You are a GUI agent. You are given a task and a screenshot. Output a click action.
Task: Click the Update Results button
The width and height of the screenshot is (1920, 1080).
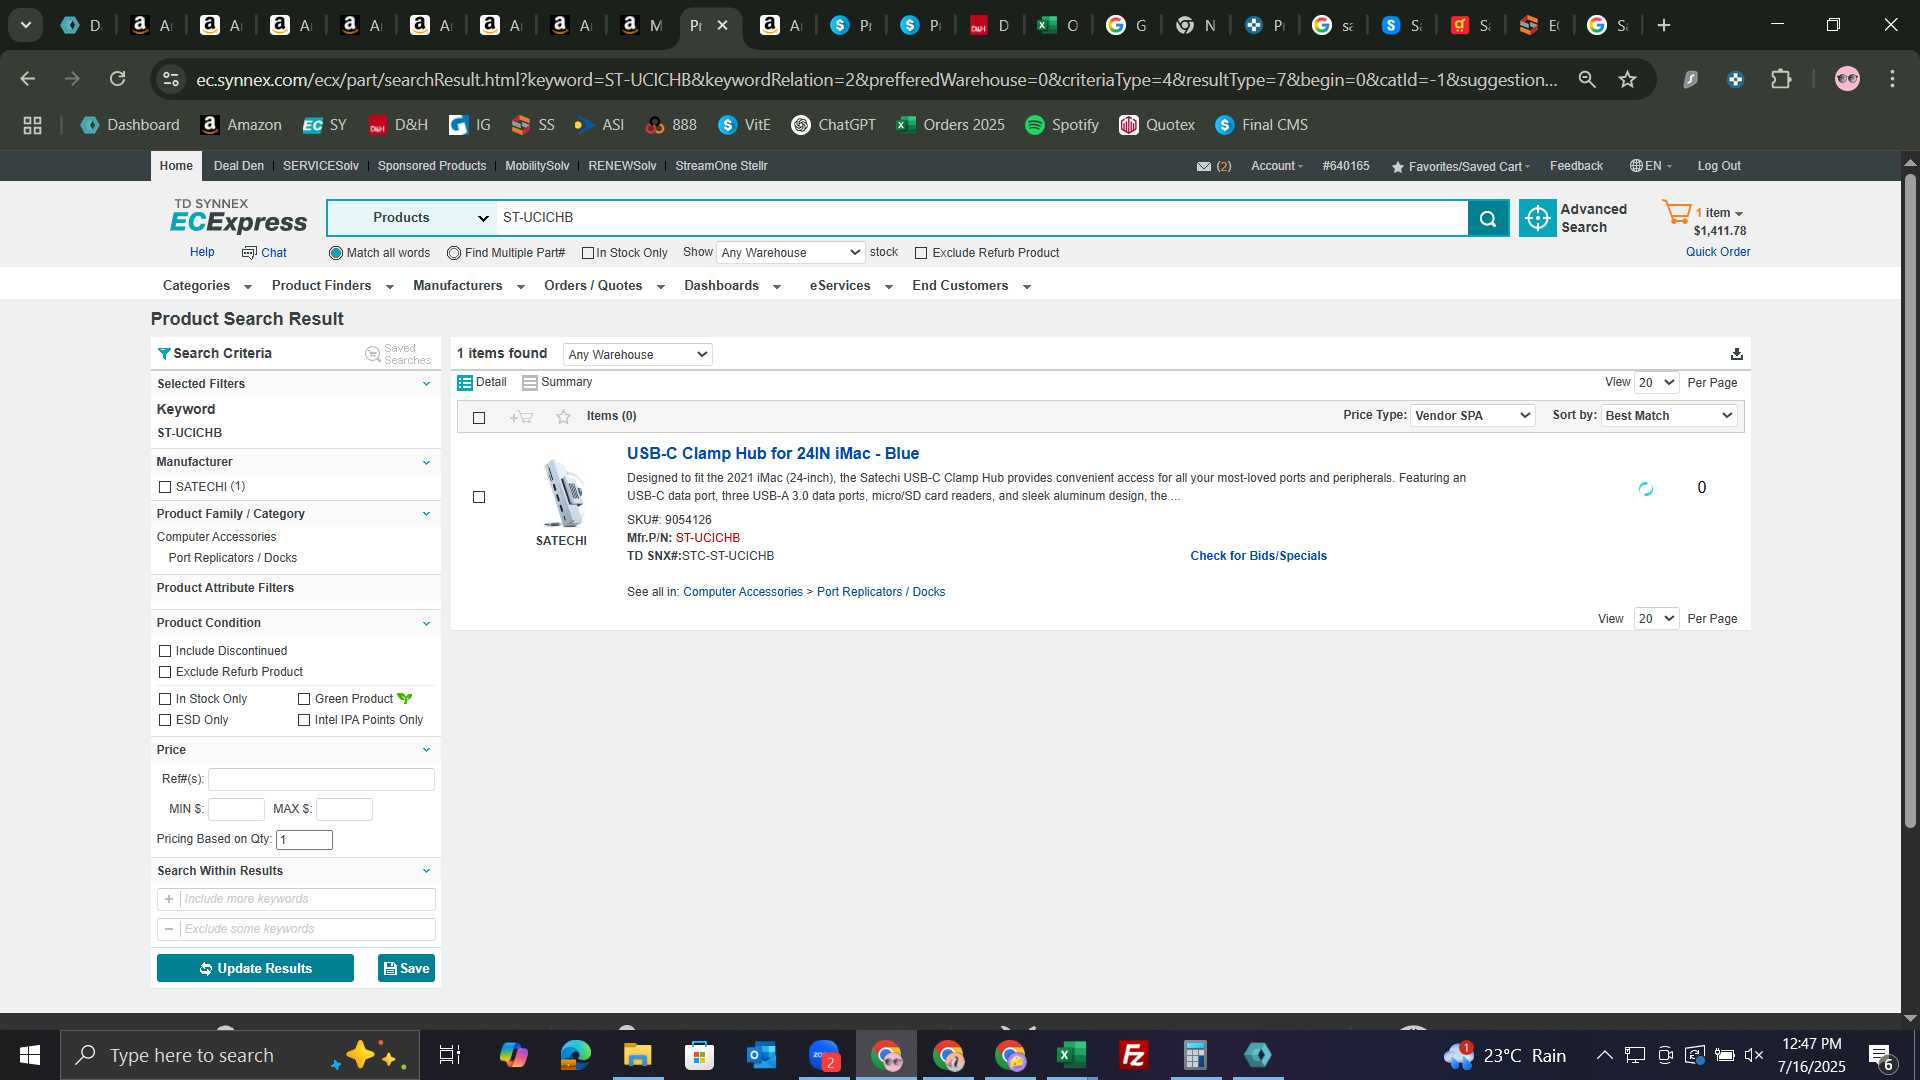tap(255, 969)
